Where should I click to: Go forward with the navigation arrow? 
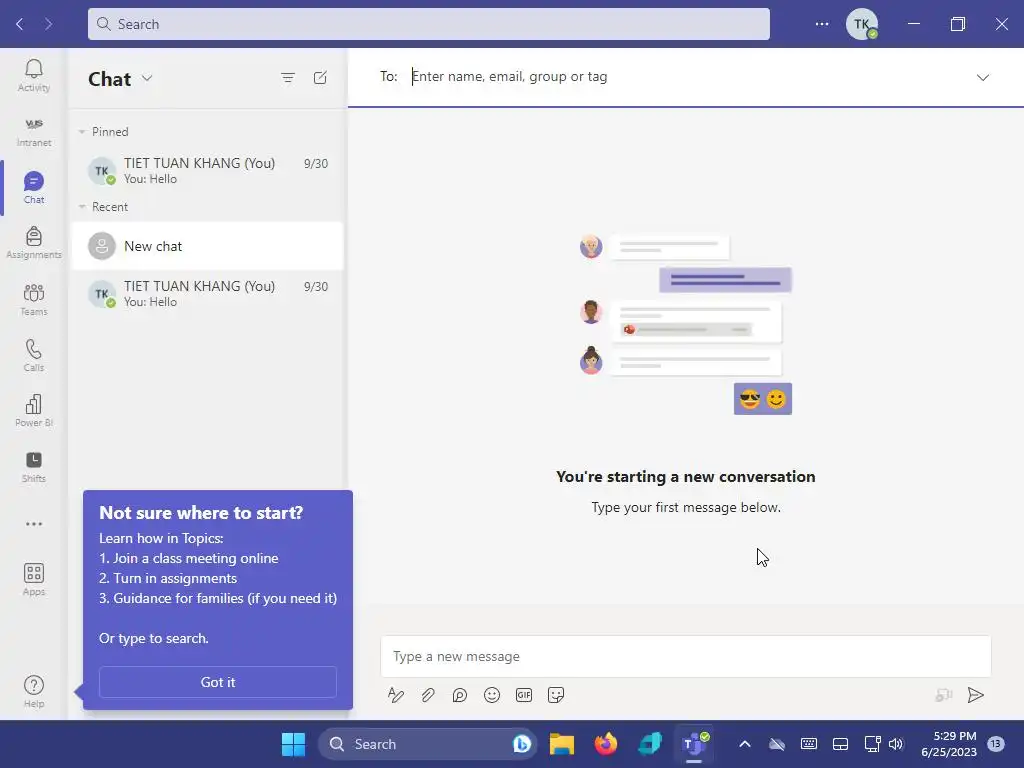click(48, 24)
